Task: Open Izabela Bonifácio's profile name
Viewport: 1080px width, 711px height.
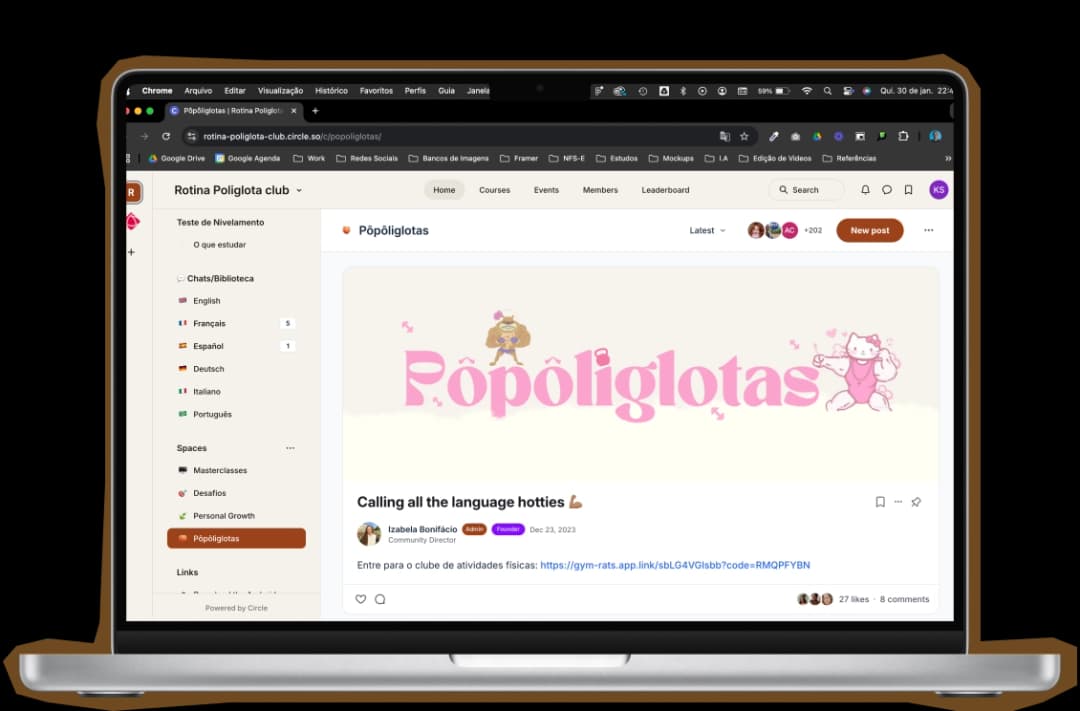Action: pos(422,528)
